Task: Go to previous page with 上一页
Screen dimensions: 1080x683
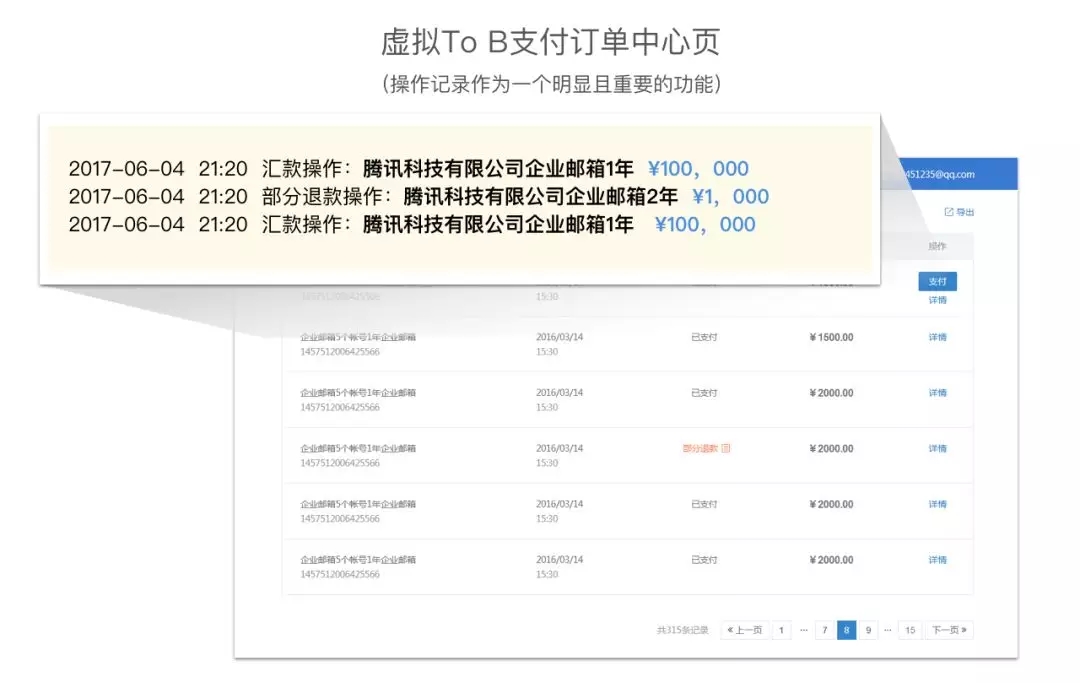Action: click(x=745, y=630)
